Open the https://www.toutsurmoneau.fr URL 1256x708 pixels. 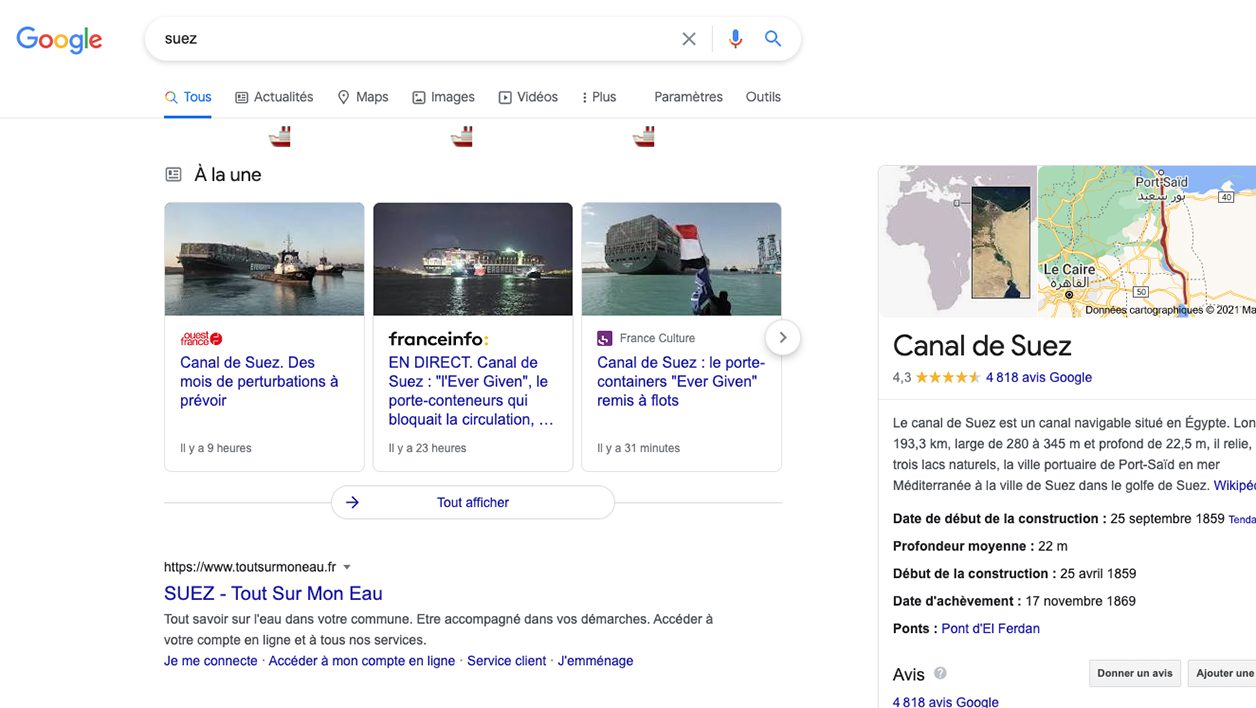point(250,567)
